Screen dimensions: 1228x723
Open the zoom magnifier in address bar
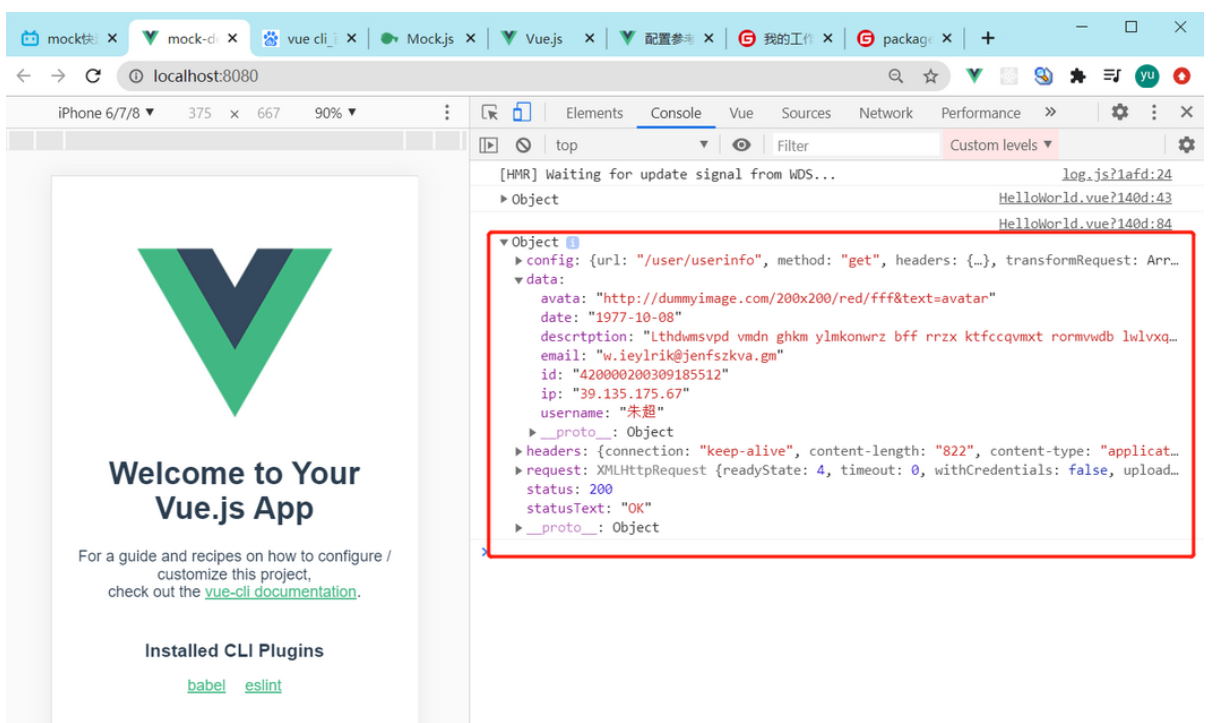896,76
